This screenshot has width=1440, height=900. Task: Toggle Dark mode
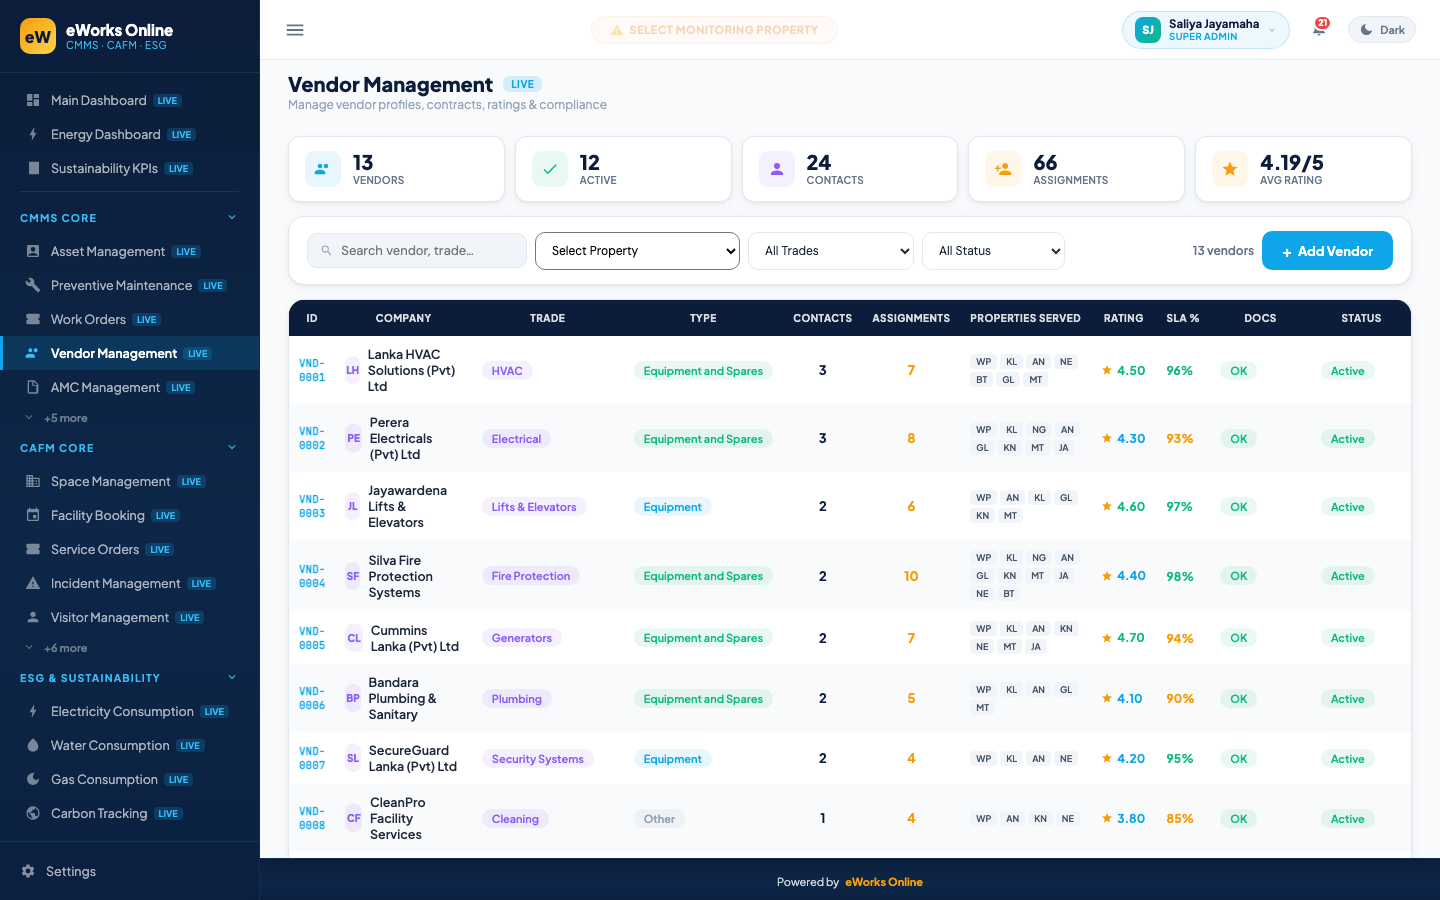point(1382,30)
